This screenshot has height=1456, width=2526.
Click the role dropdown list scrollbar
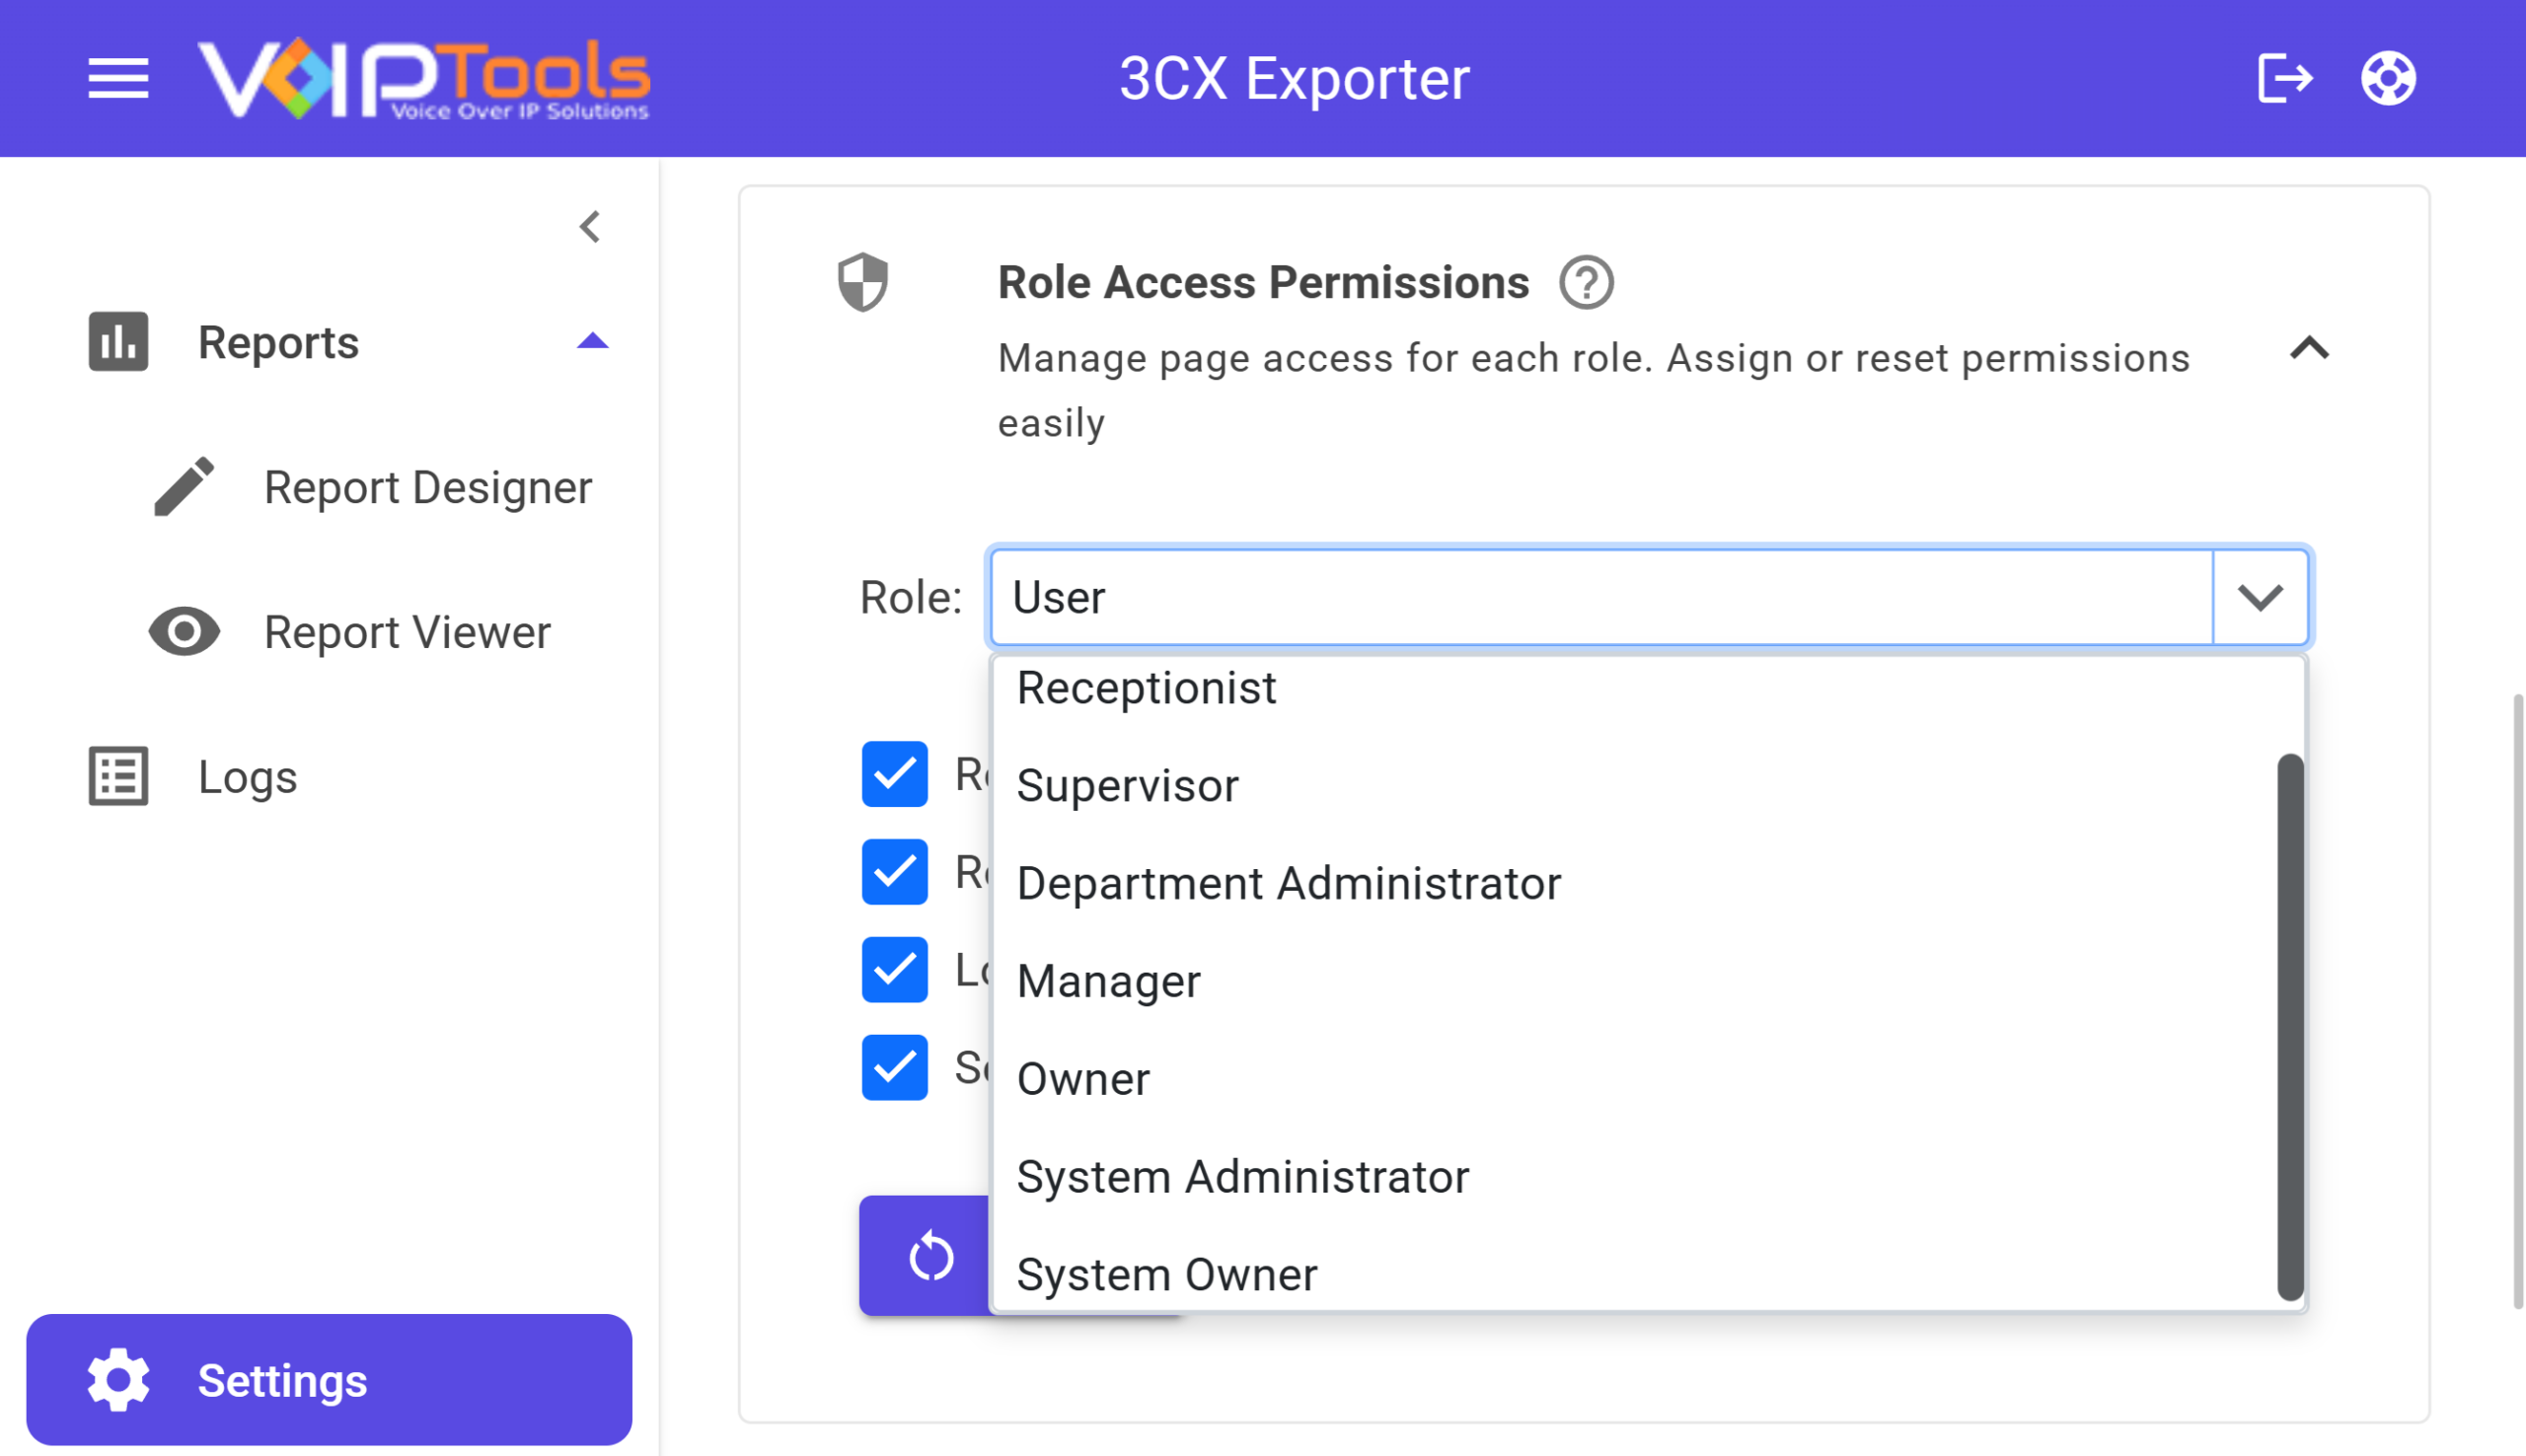click(x=2290, y=1026)
